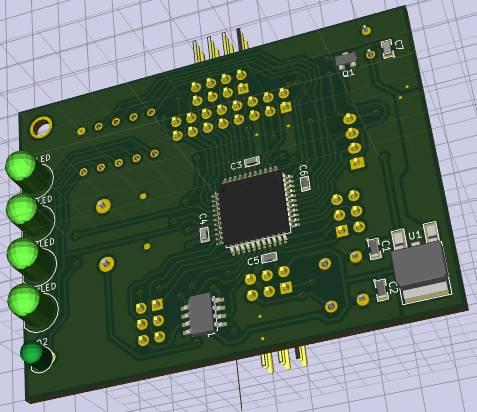Click the gray SOIC-8 chip near bottom
The image size is (477, 412).
click(x=204, y=314)
